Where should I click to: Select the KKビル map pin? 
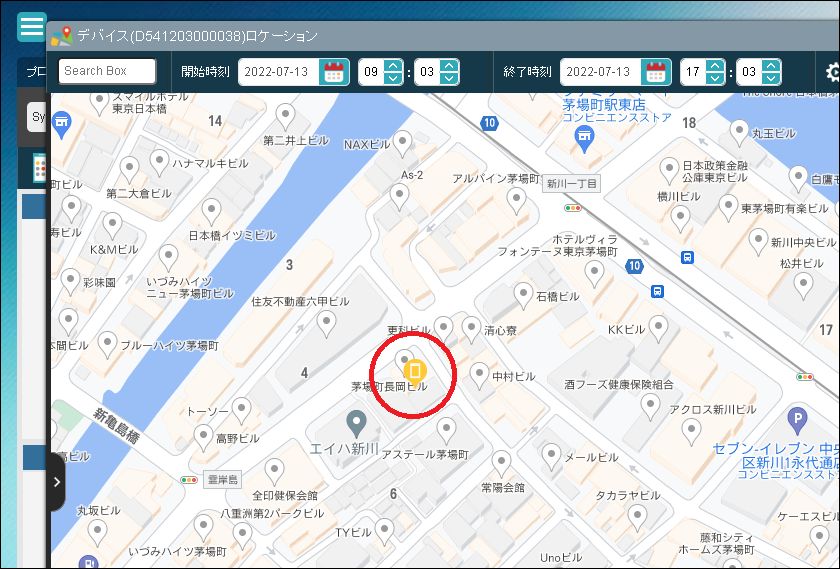tap(658, 327)
